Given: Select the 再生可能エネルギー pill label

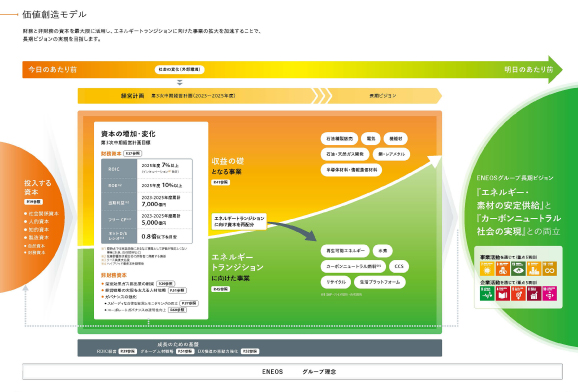Looking at the screenshot, I should pos(345,251).
